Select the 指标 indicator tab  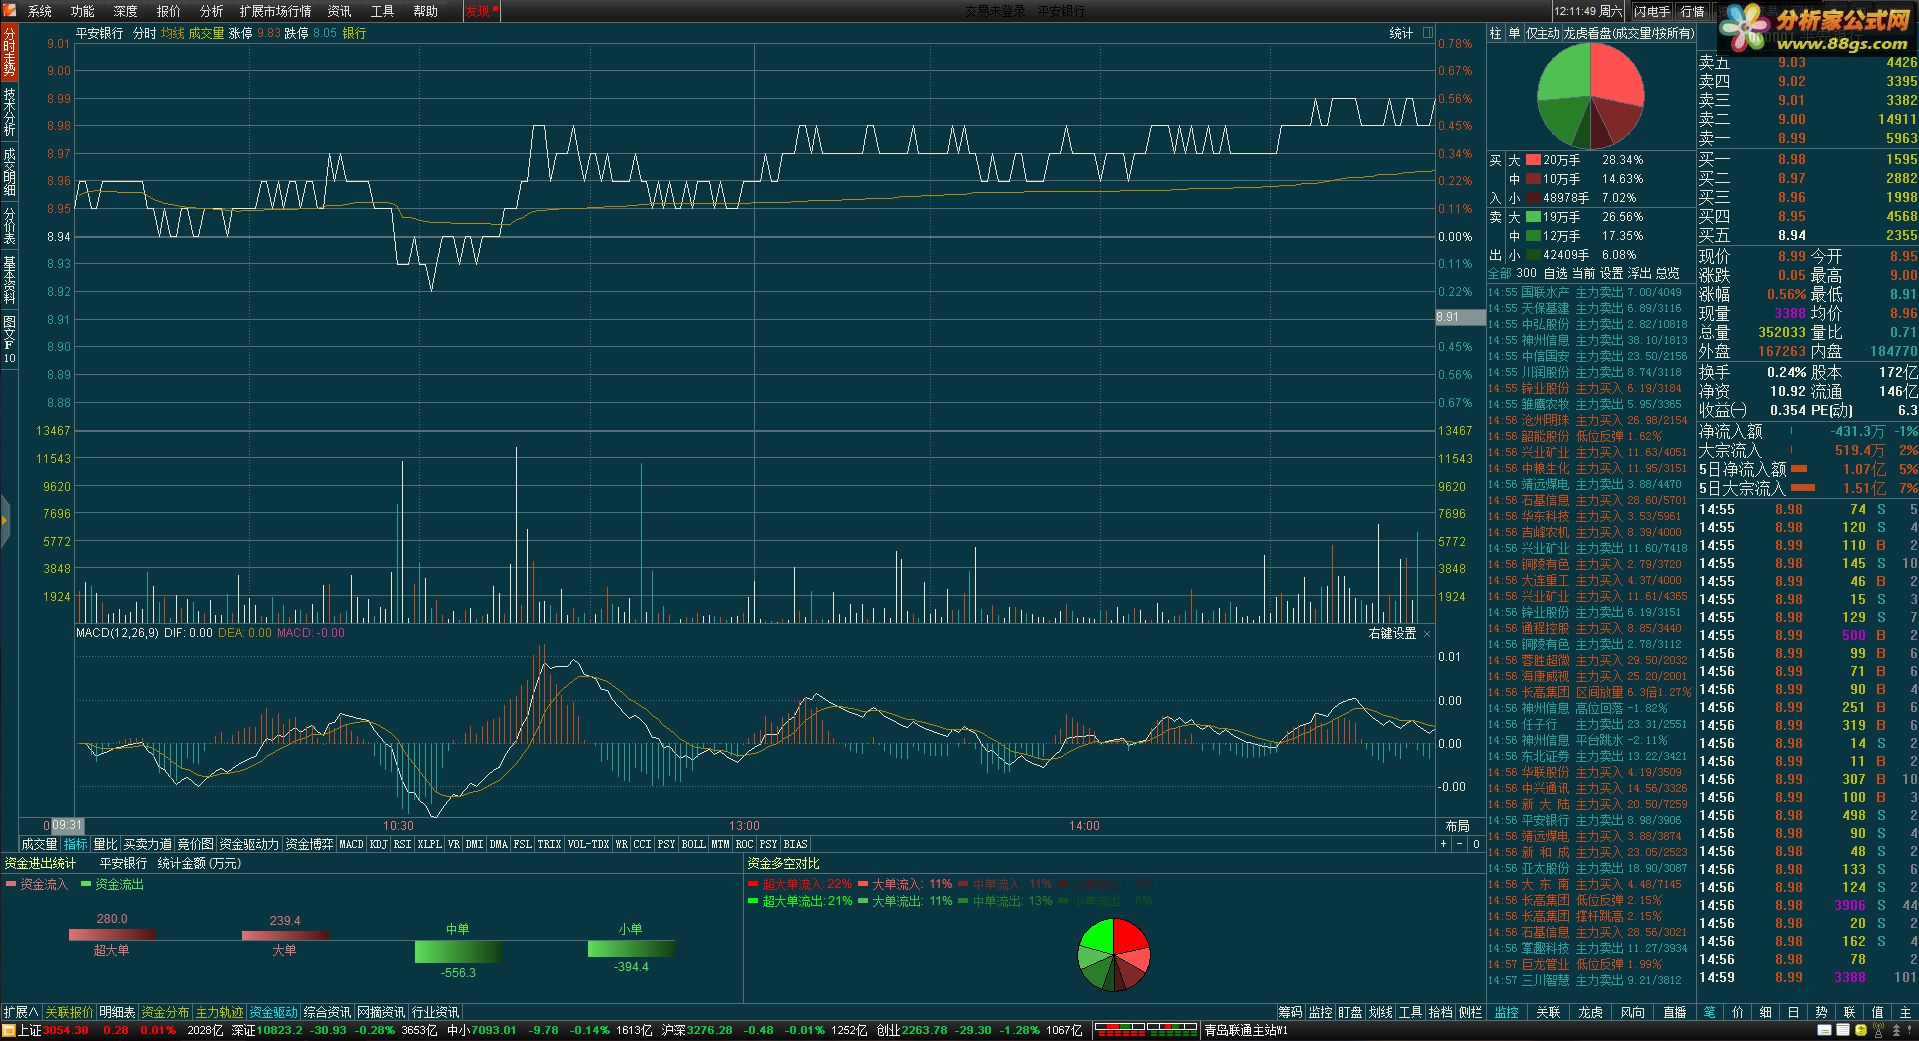pyautogui.click(x=75, y=844)
